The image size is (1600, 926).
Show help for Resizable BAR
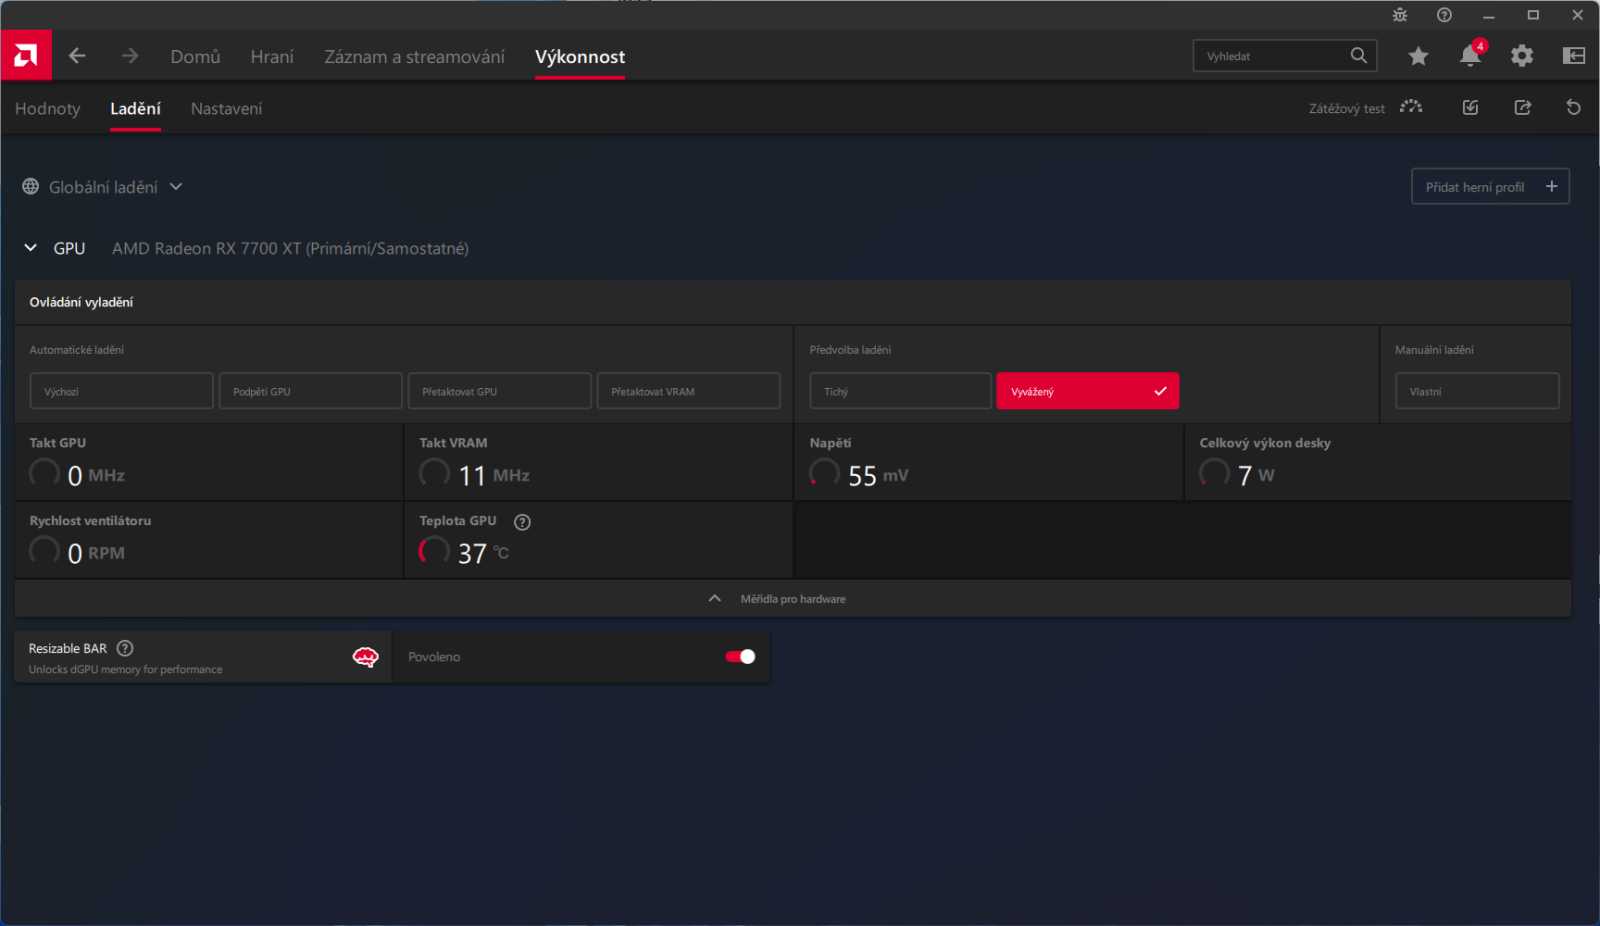click(125, 648)
